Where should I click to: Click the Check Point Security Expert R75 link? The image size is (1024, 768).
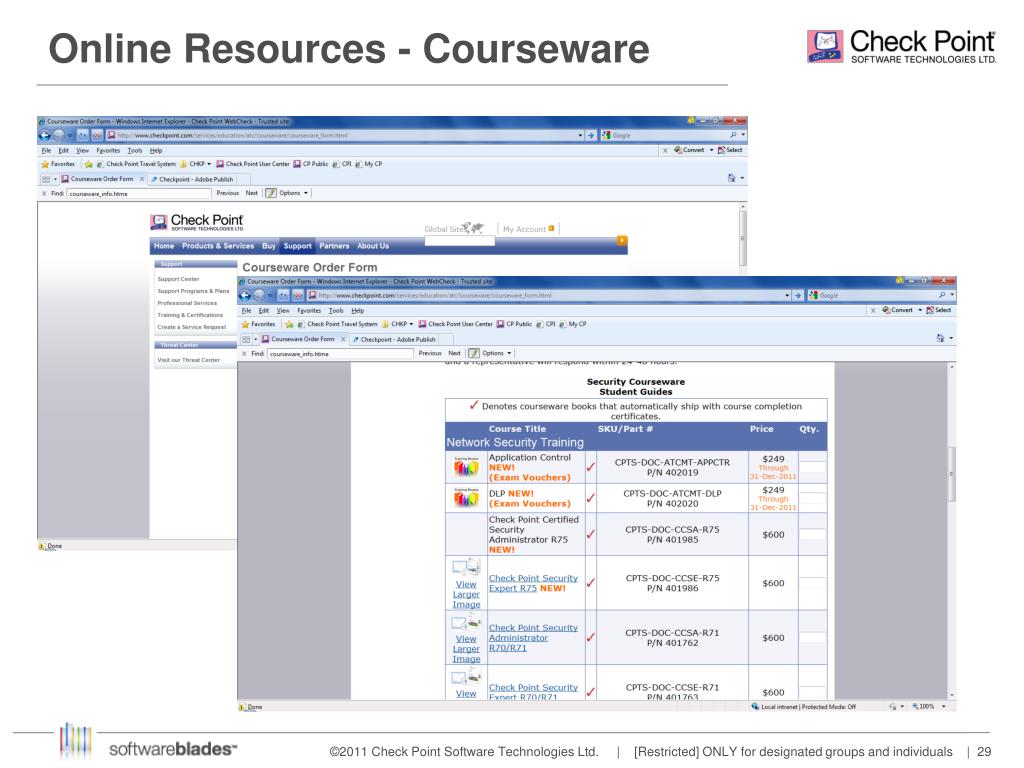(533, 583)
